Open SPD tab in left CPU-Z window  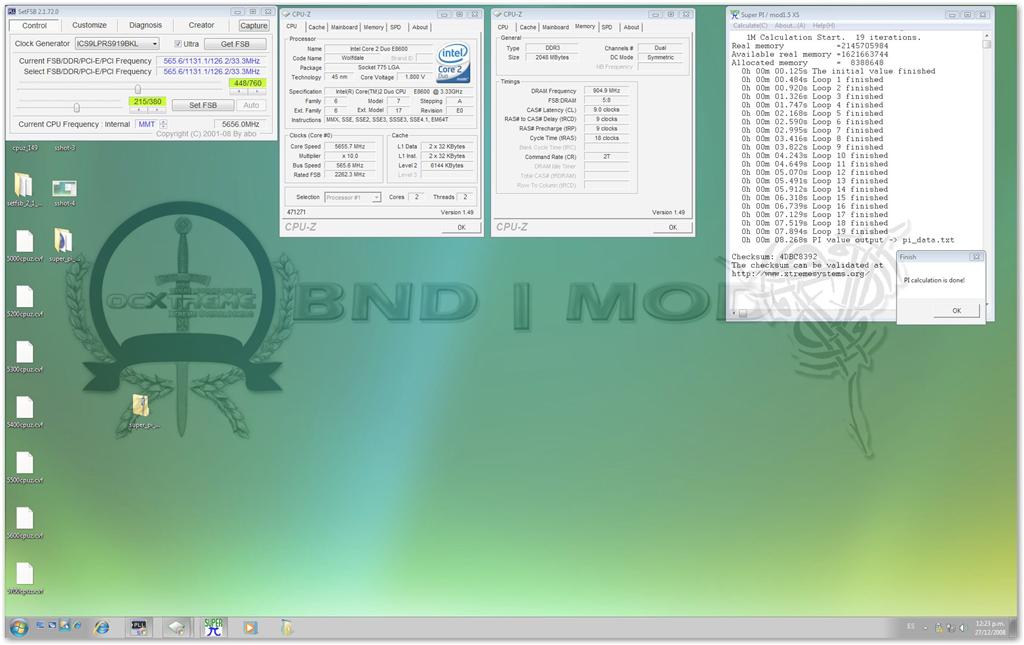pyautogui.click(x=396, y=27)
